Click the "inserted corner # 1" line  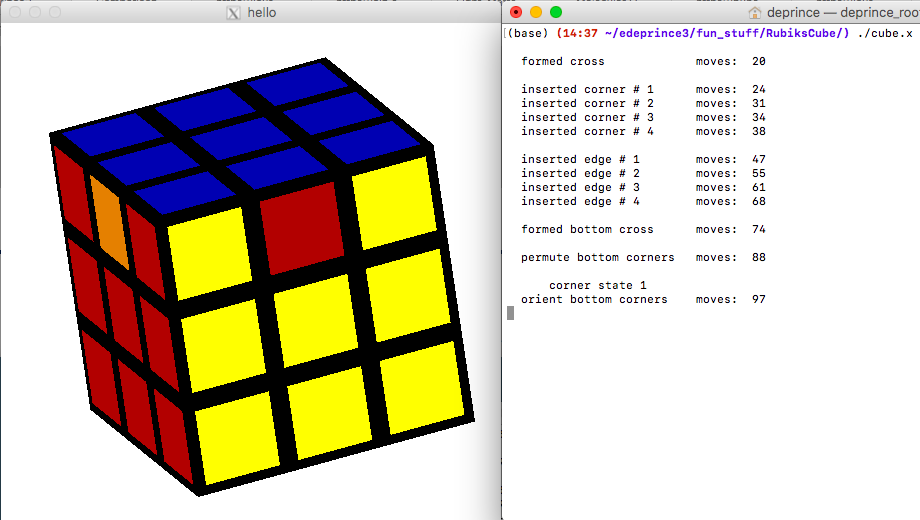(x=587, y=89)
